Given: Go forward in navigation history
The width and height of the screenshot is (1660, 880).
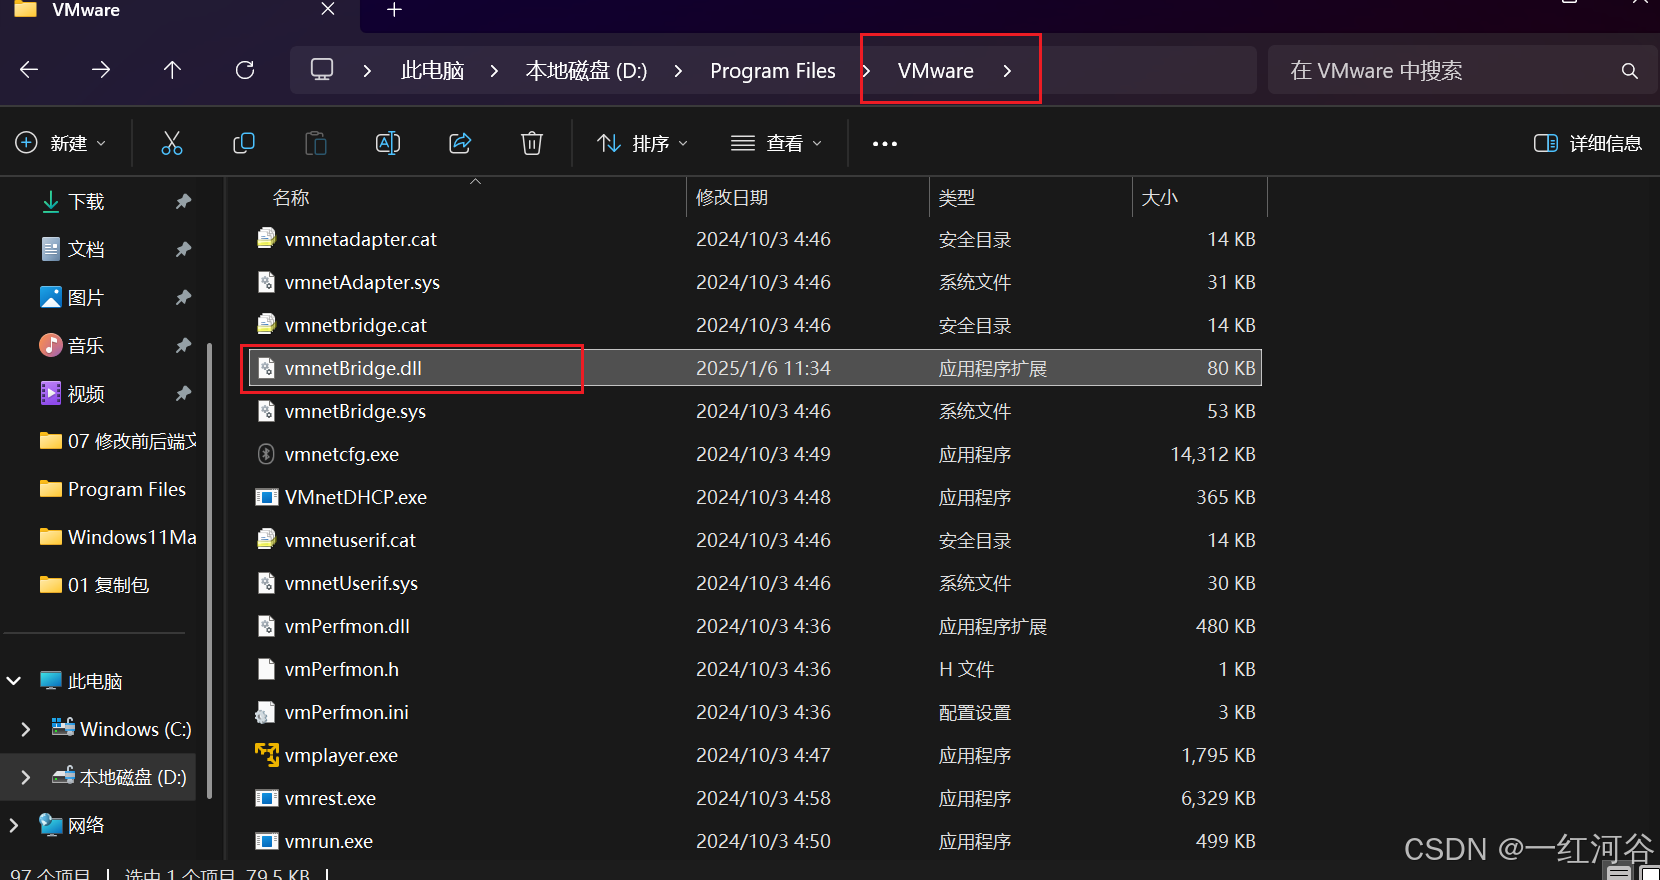Looking at the screenshot, I should (x=101, y=70).
